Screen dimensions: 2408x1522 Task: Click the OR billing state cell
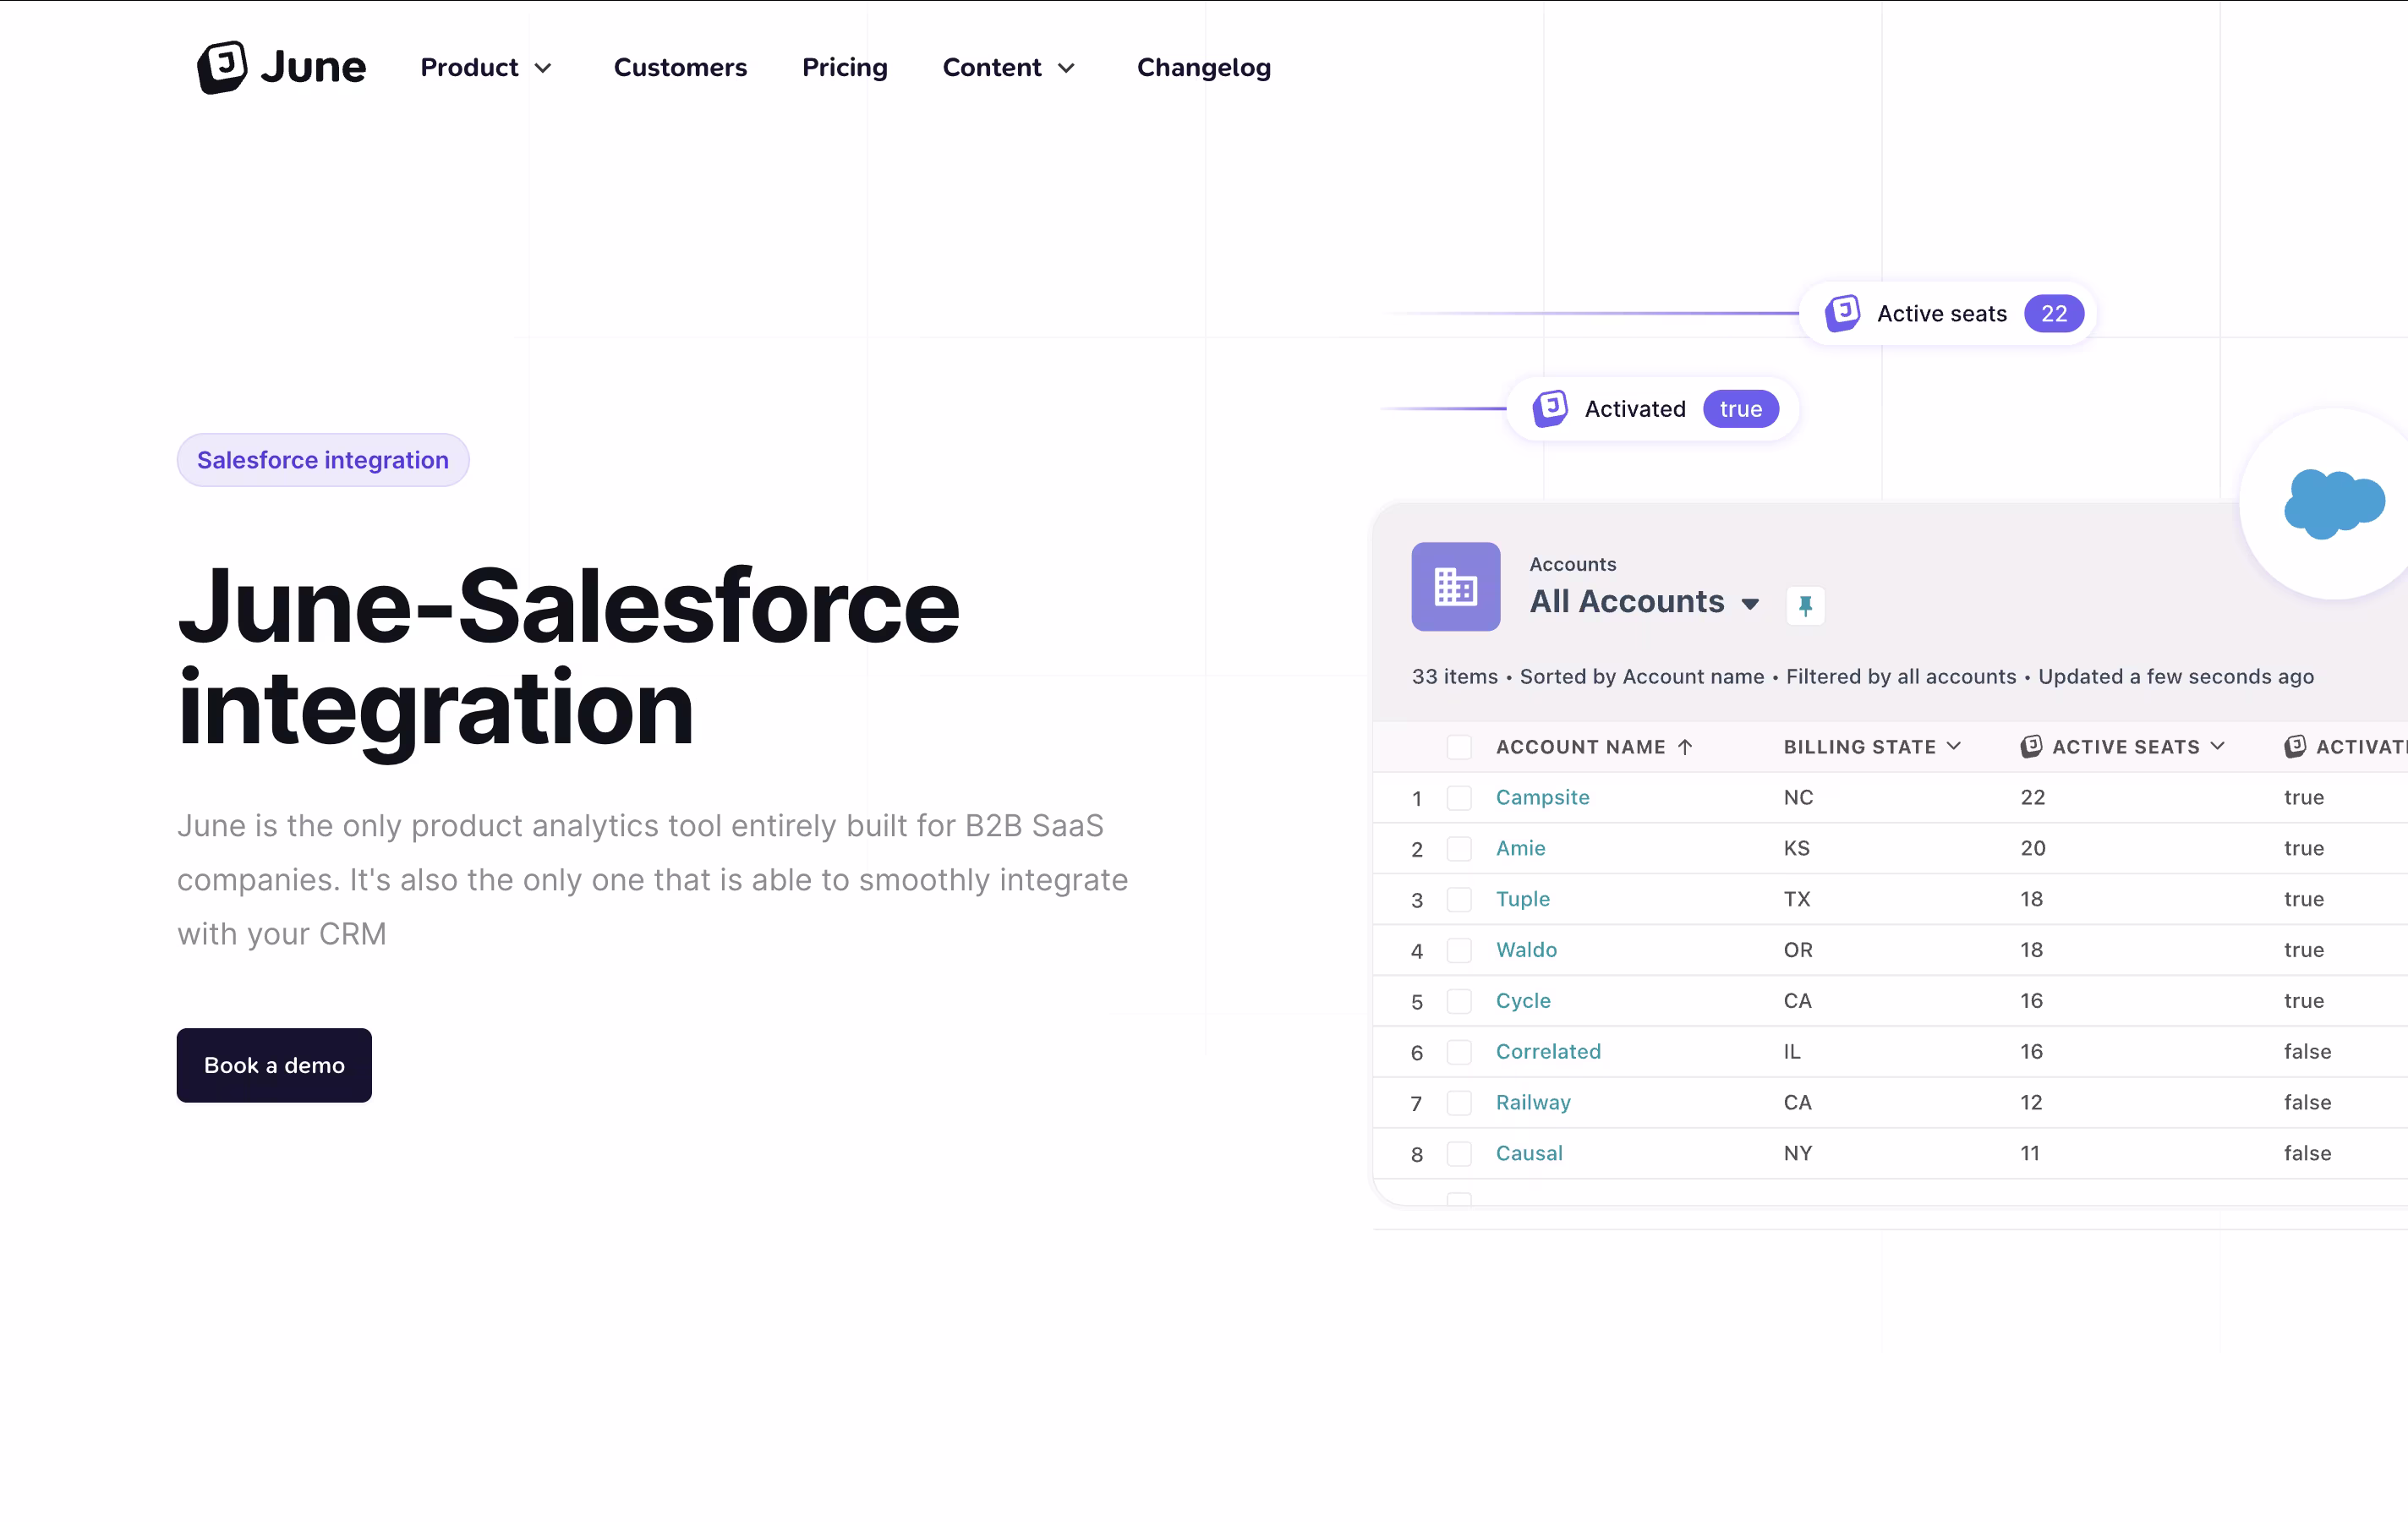pos(1798,950)
